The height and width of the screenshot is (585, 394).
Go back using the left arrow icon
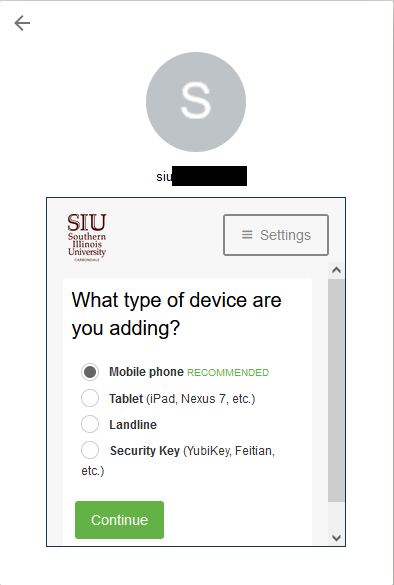pos(22,23)
